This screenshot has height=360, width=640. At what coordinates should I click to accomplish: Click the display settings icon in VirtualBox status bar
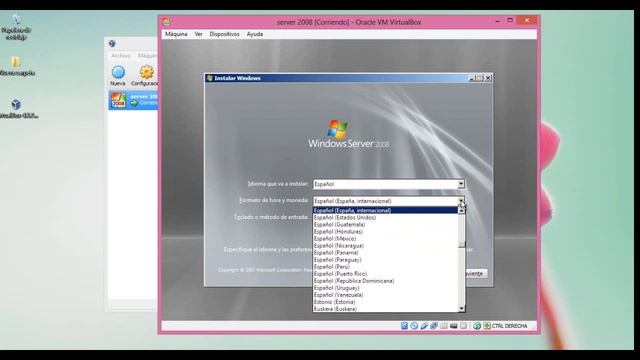[x=453, y=326]
